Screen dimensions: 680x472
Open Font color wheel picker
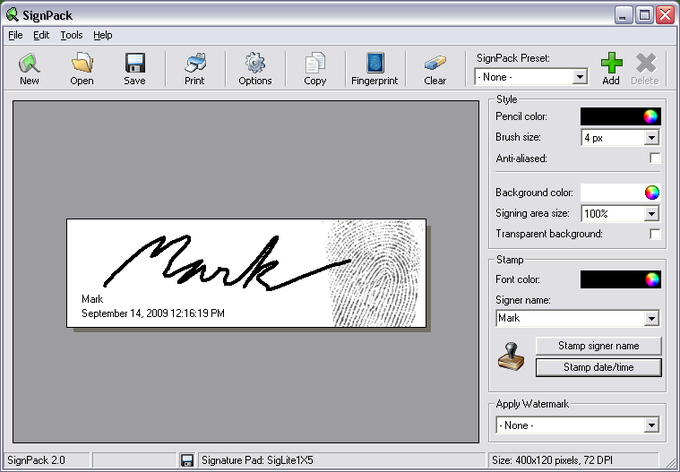[652, 280]
